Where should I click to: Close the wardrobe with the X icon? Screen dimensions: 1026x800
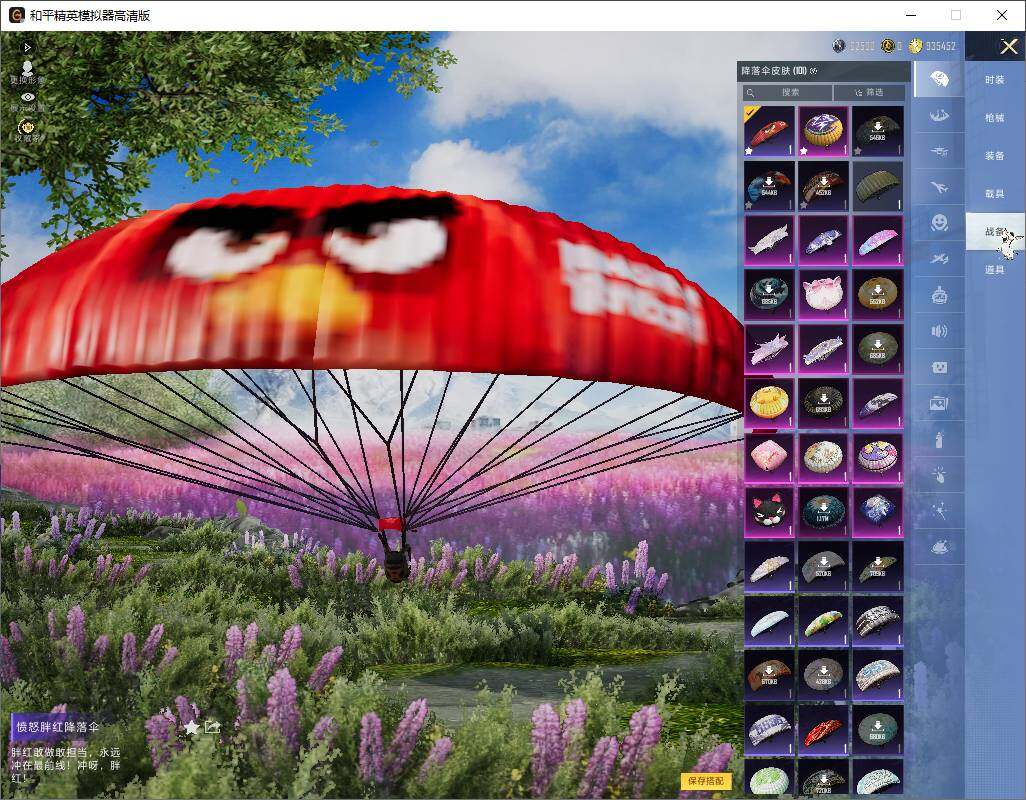(1008, 46)
